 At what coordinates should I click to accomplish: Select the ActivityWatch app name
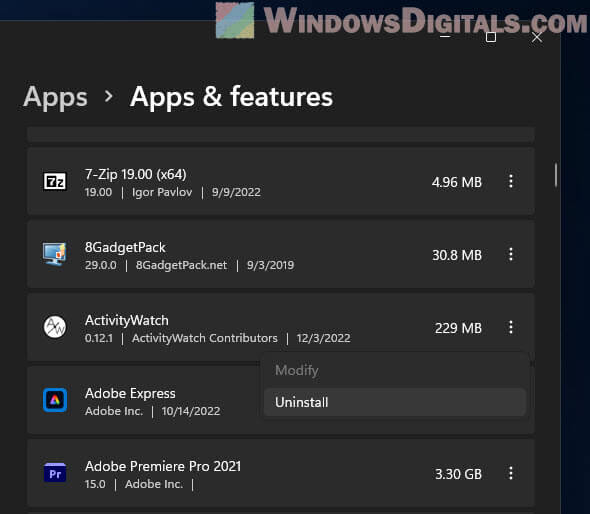(127, 321)
